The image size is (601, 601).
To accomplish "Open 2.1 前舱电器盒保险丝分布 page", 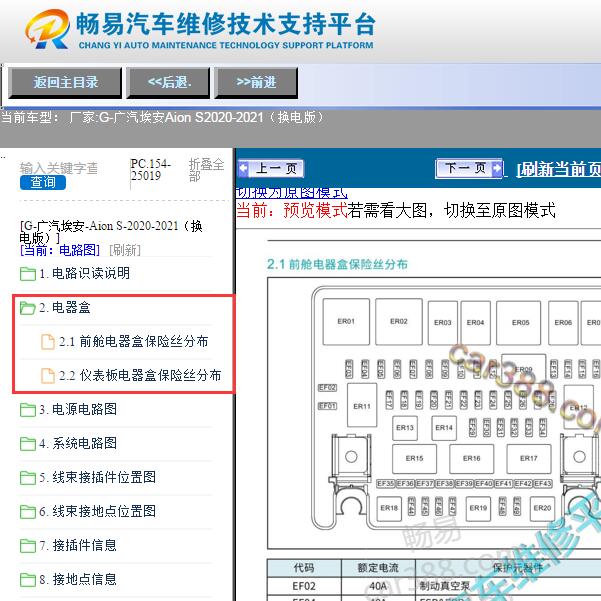I will [x=133, y=341].
